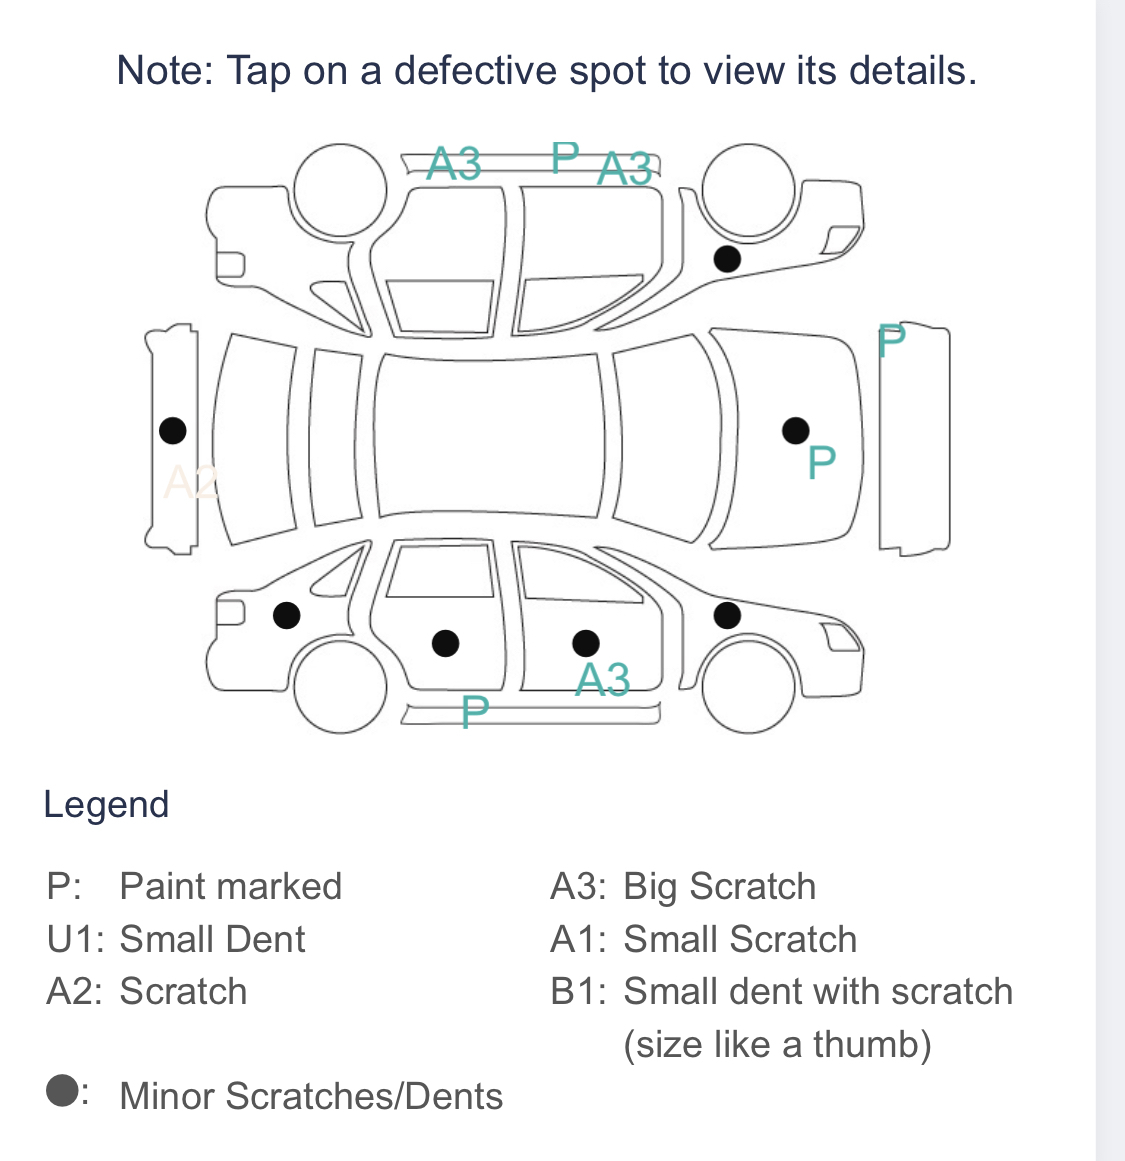Tap the dot on the lower rear quarter panel
The width and height of the screenshot is (1125, 1161).
[x=727, y=615]
